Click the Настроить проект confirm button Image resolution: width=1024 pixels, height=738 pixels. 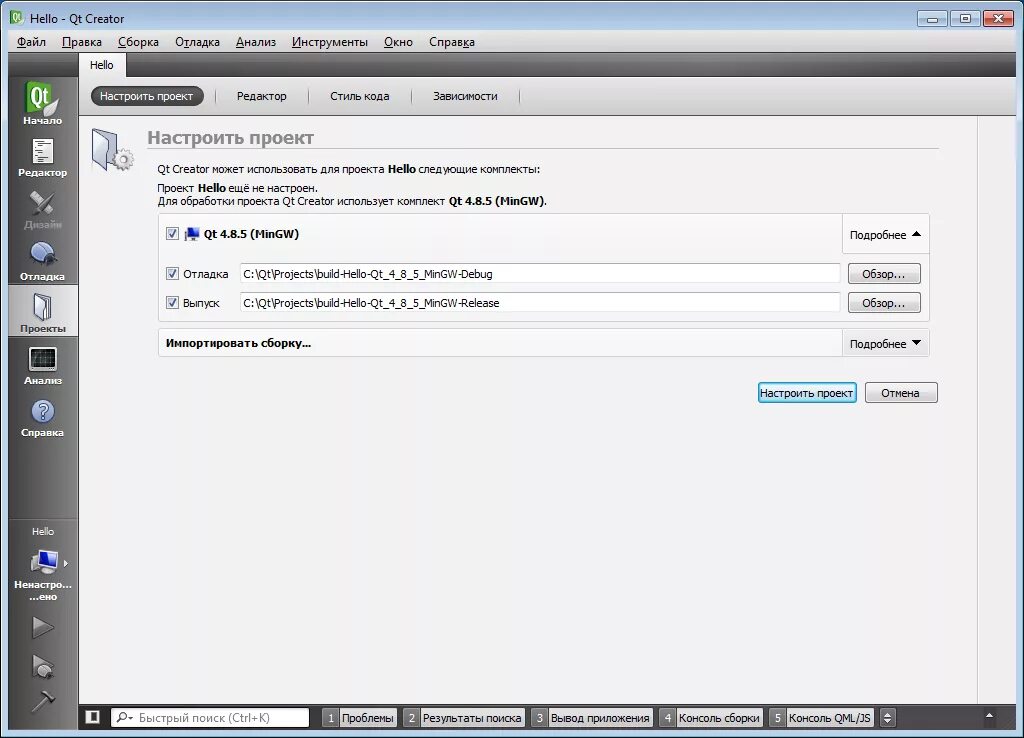(807, 393)
